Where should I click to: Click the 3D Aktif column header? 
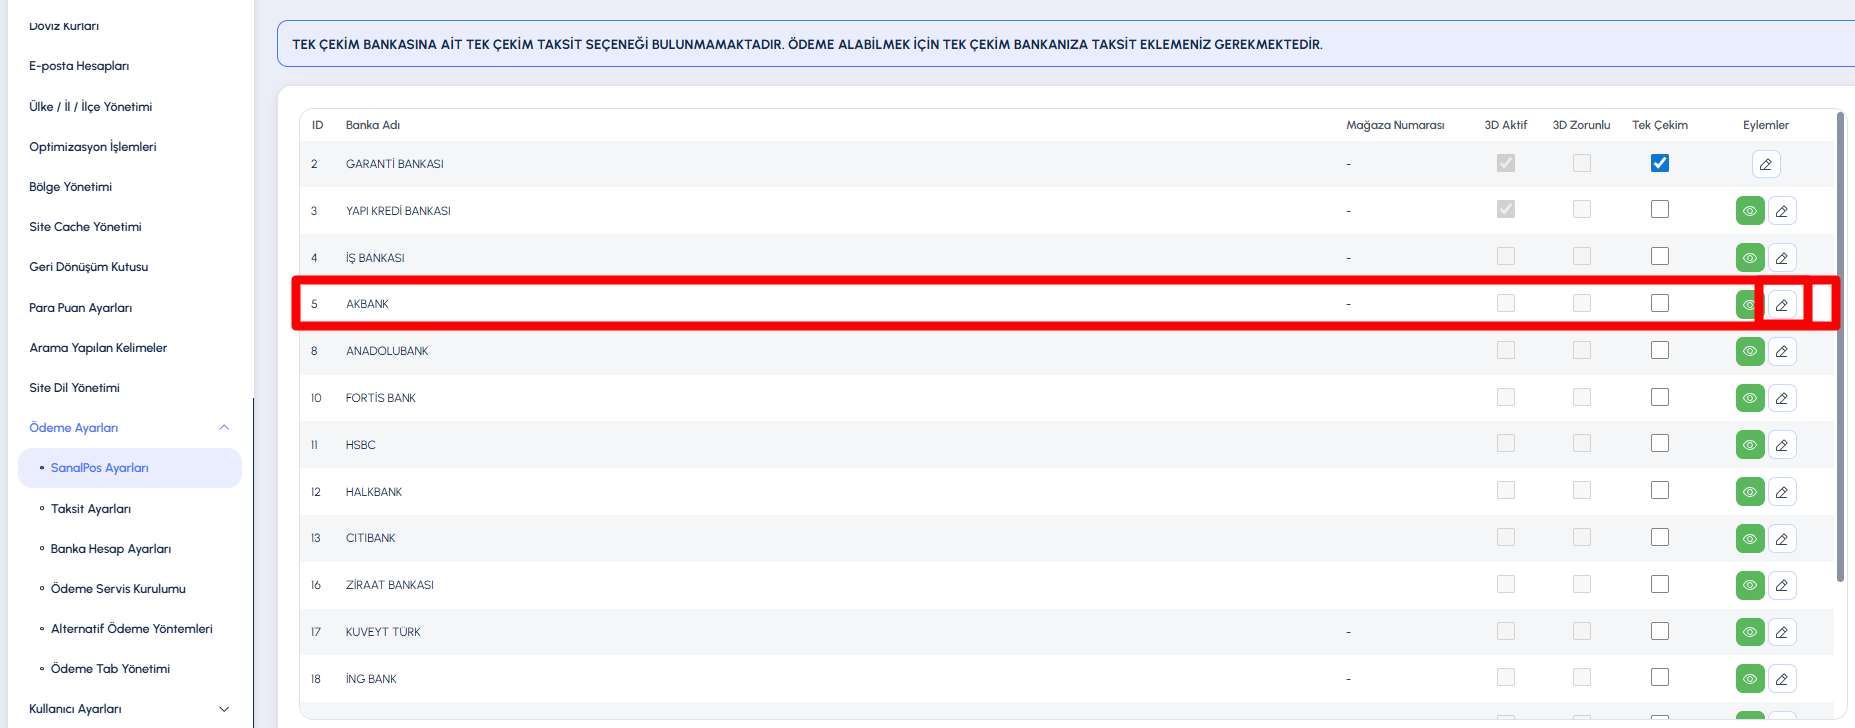[x=1506, y=125]
